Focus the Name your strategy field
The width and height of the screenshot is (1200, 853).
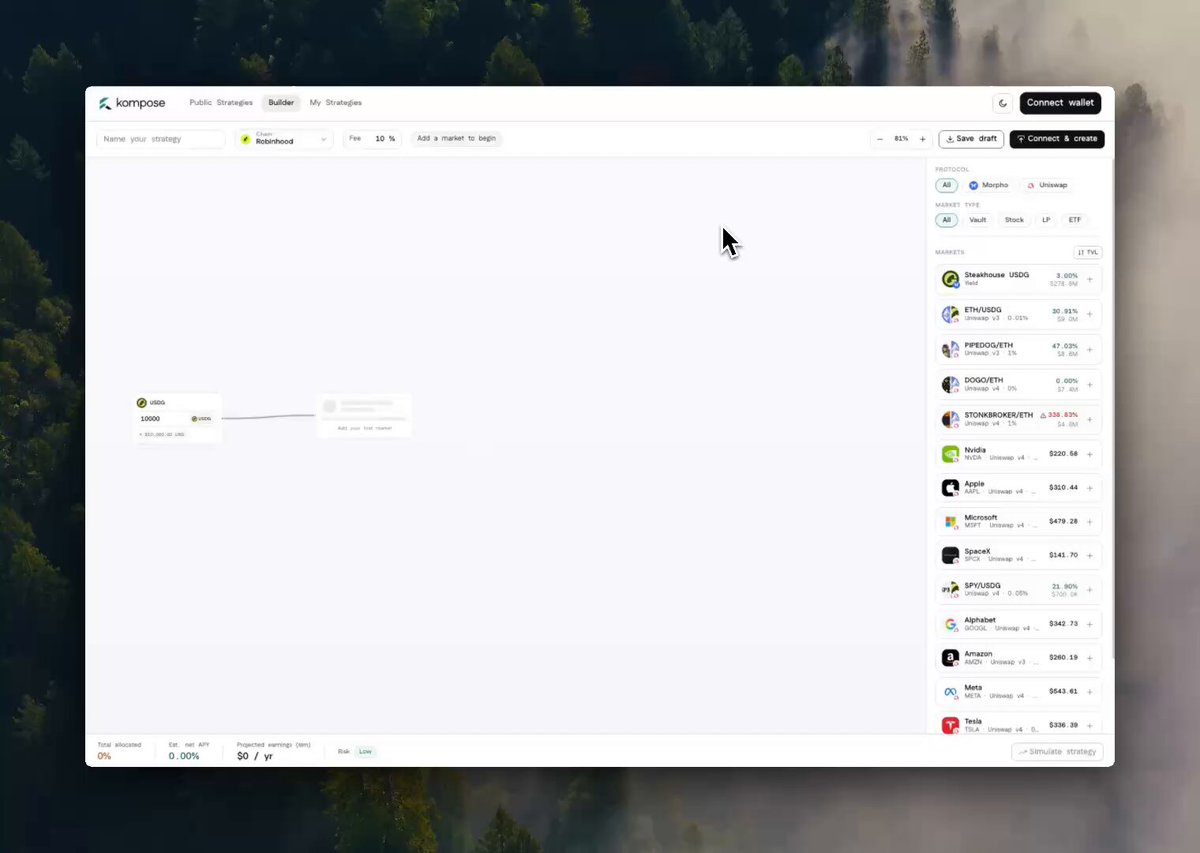(x=161, y=139)
